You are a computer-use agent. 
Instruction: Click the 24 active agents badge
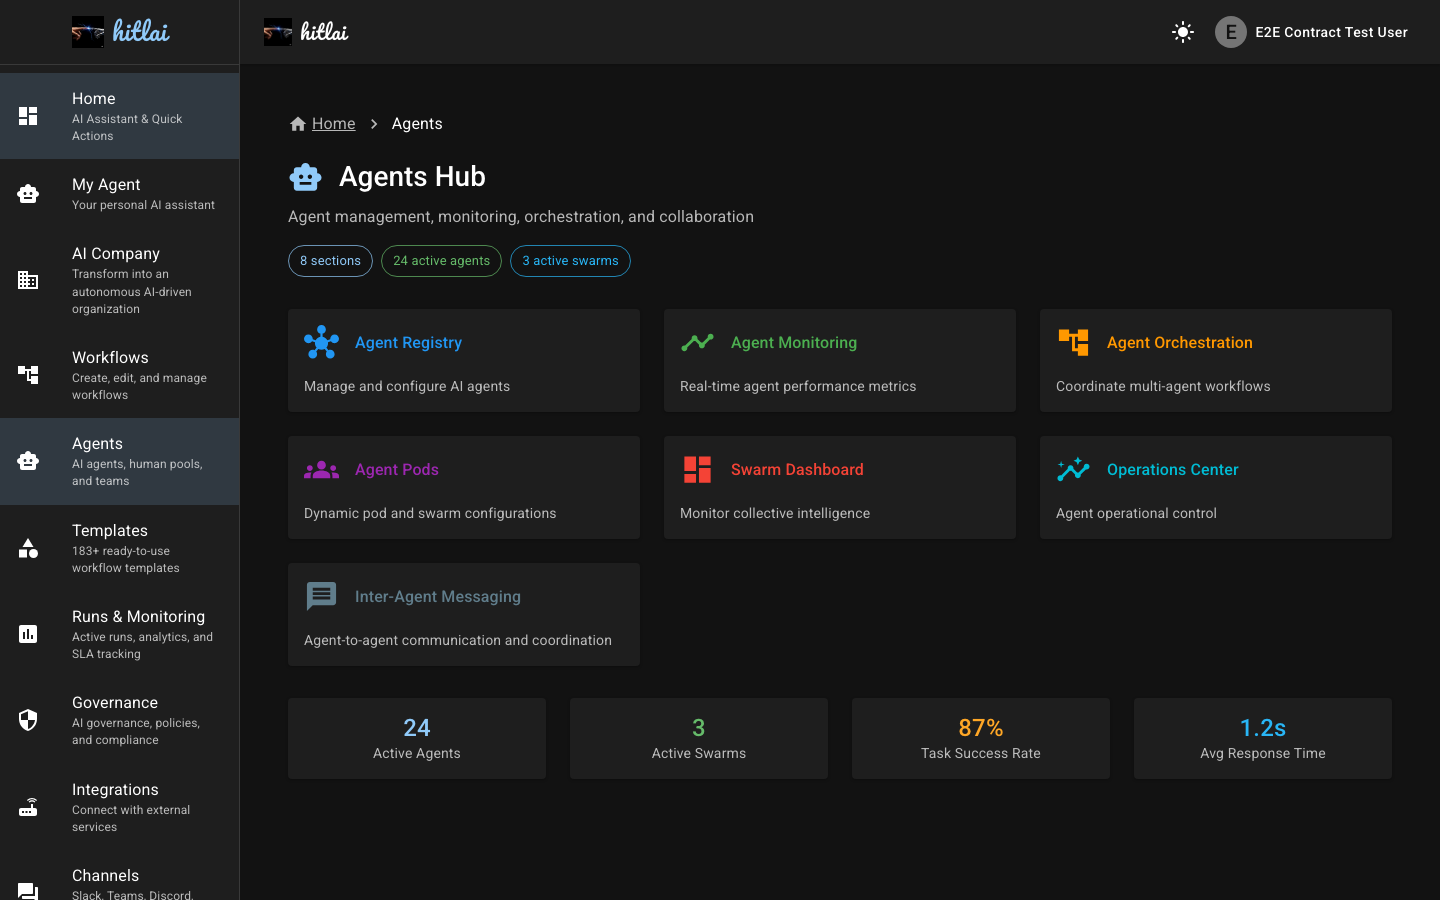(x=441, y=260)
